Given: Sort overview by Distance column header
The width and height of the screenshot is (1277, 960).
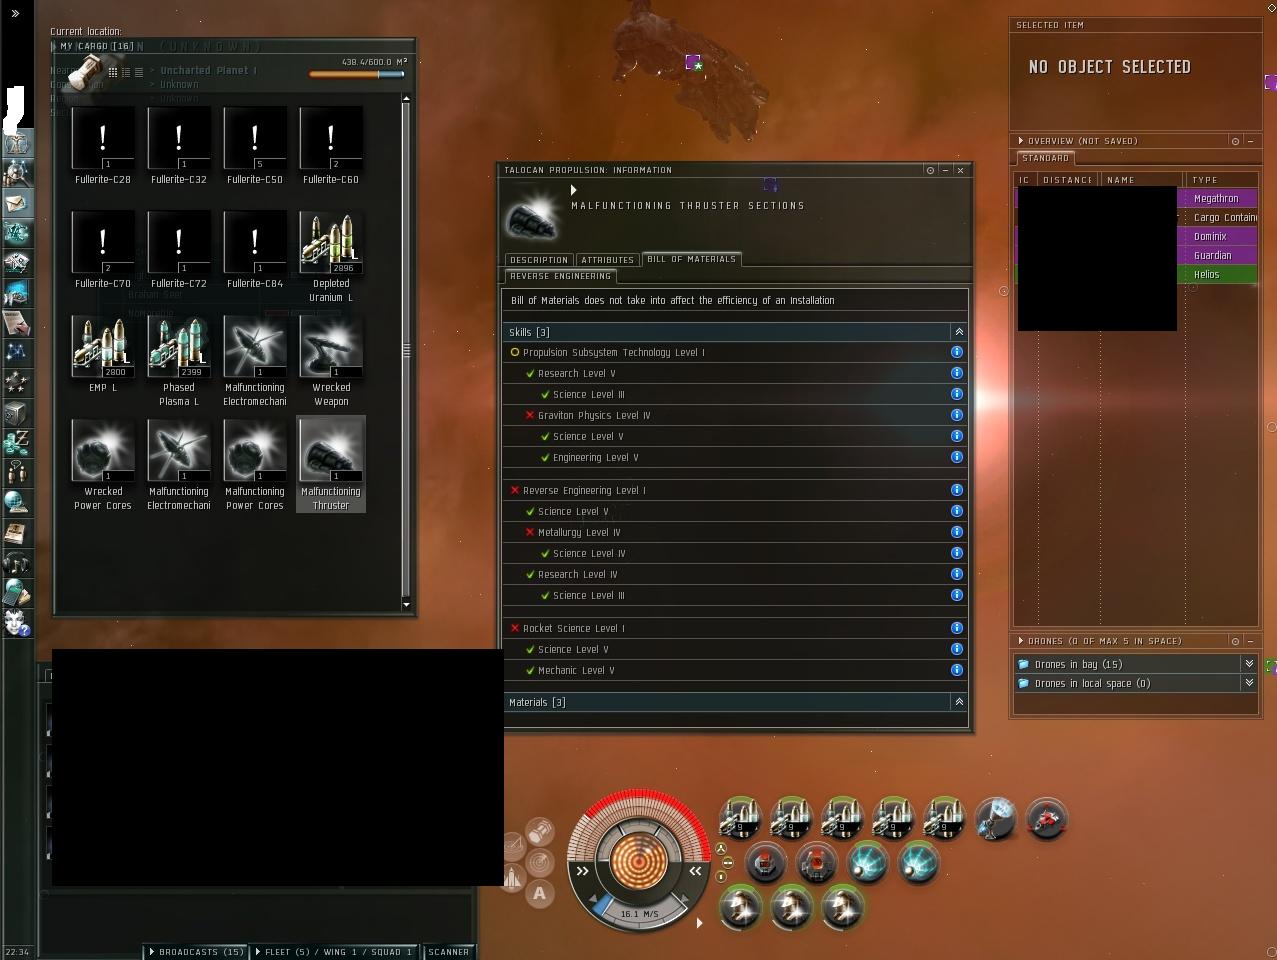Looking at the screenshot, I should pyautogui.click(x=1067, y=180).
